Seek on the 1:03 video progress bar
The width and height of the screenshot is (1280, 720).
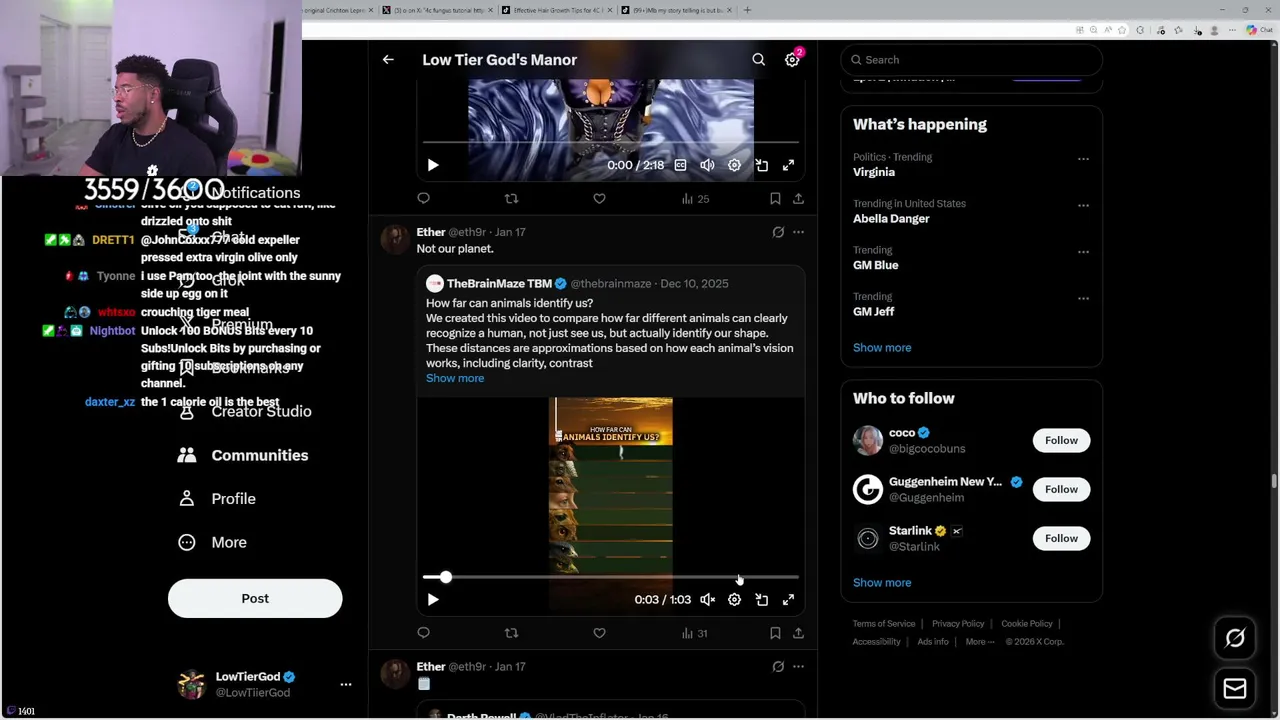(x=611, y=577)
